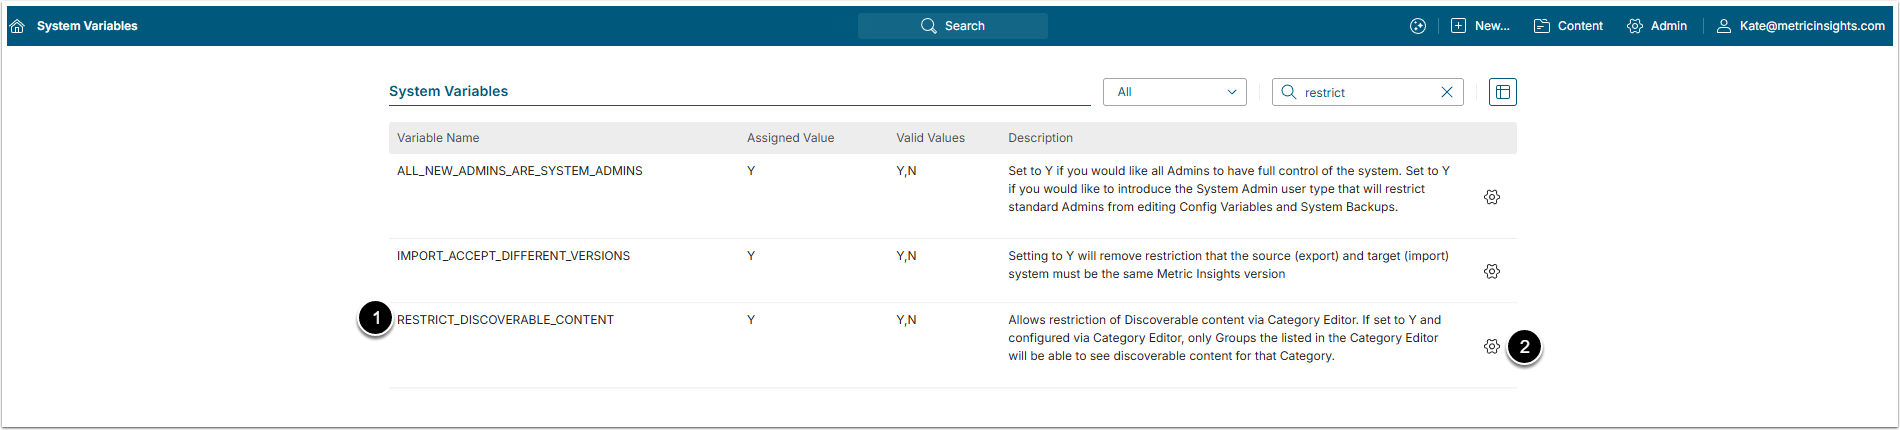The height and width of the screenshot is (430, 1900).
Task: Click the Valid Values column header
Action: click(x=930, y=138)
